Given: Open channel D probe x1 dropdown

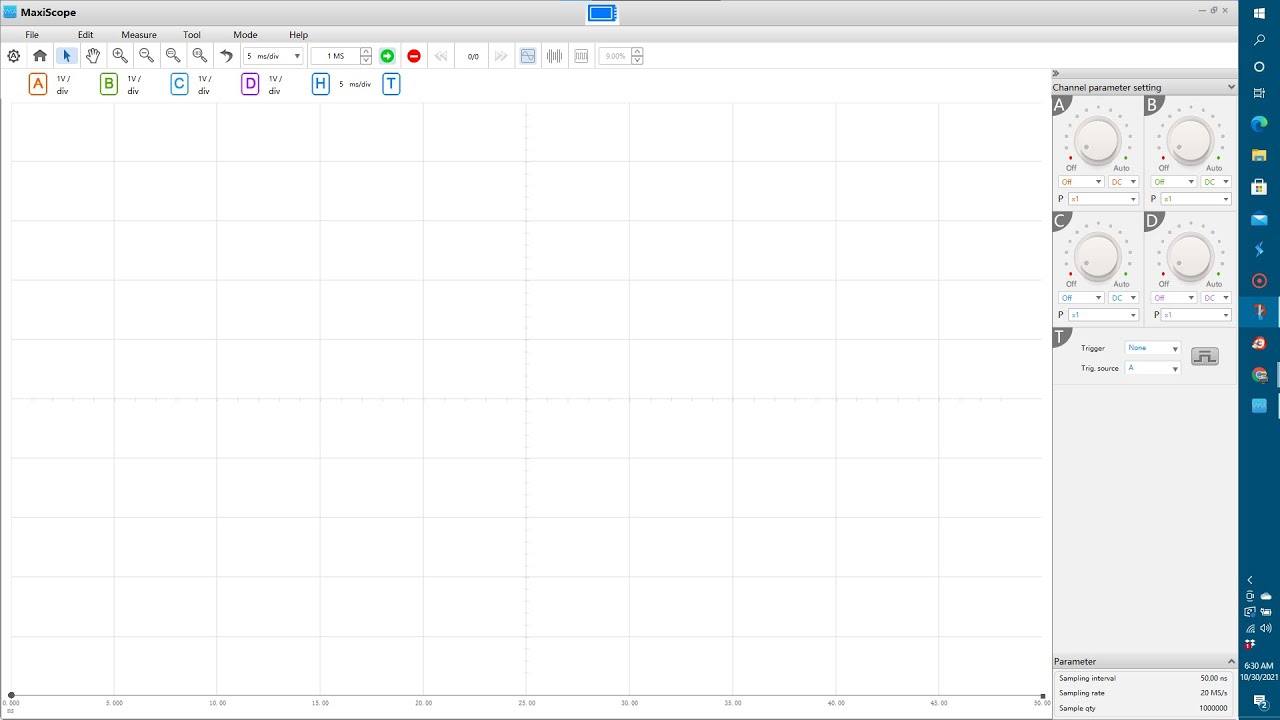Looking at the screenshot, I should [1195, 315].
